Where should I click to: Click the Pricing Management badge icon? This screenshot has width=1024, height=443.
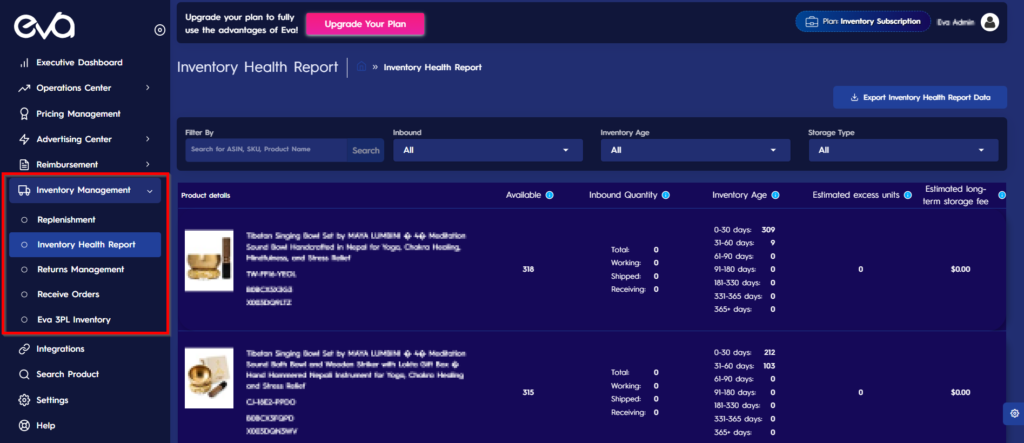(x=24, y=114)
